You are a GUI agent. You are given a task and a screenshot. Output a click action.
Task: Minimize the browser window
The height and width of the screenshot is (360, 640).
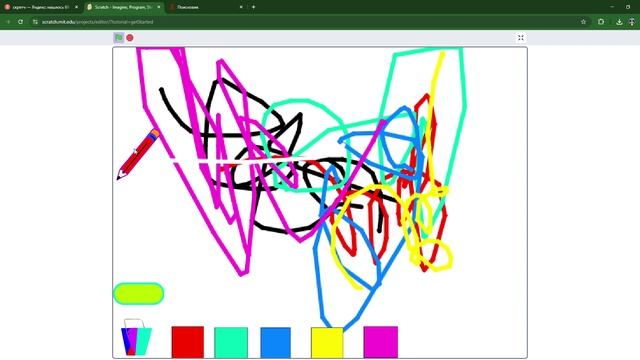[x=612, y=7]
